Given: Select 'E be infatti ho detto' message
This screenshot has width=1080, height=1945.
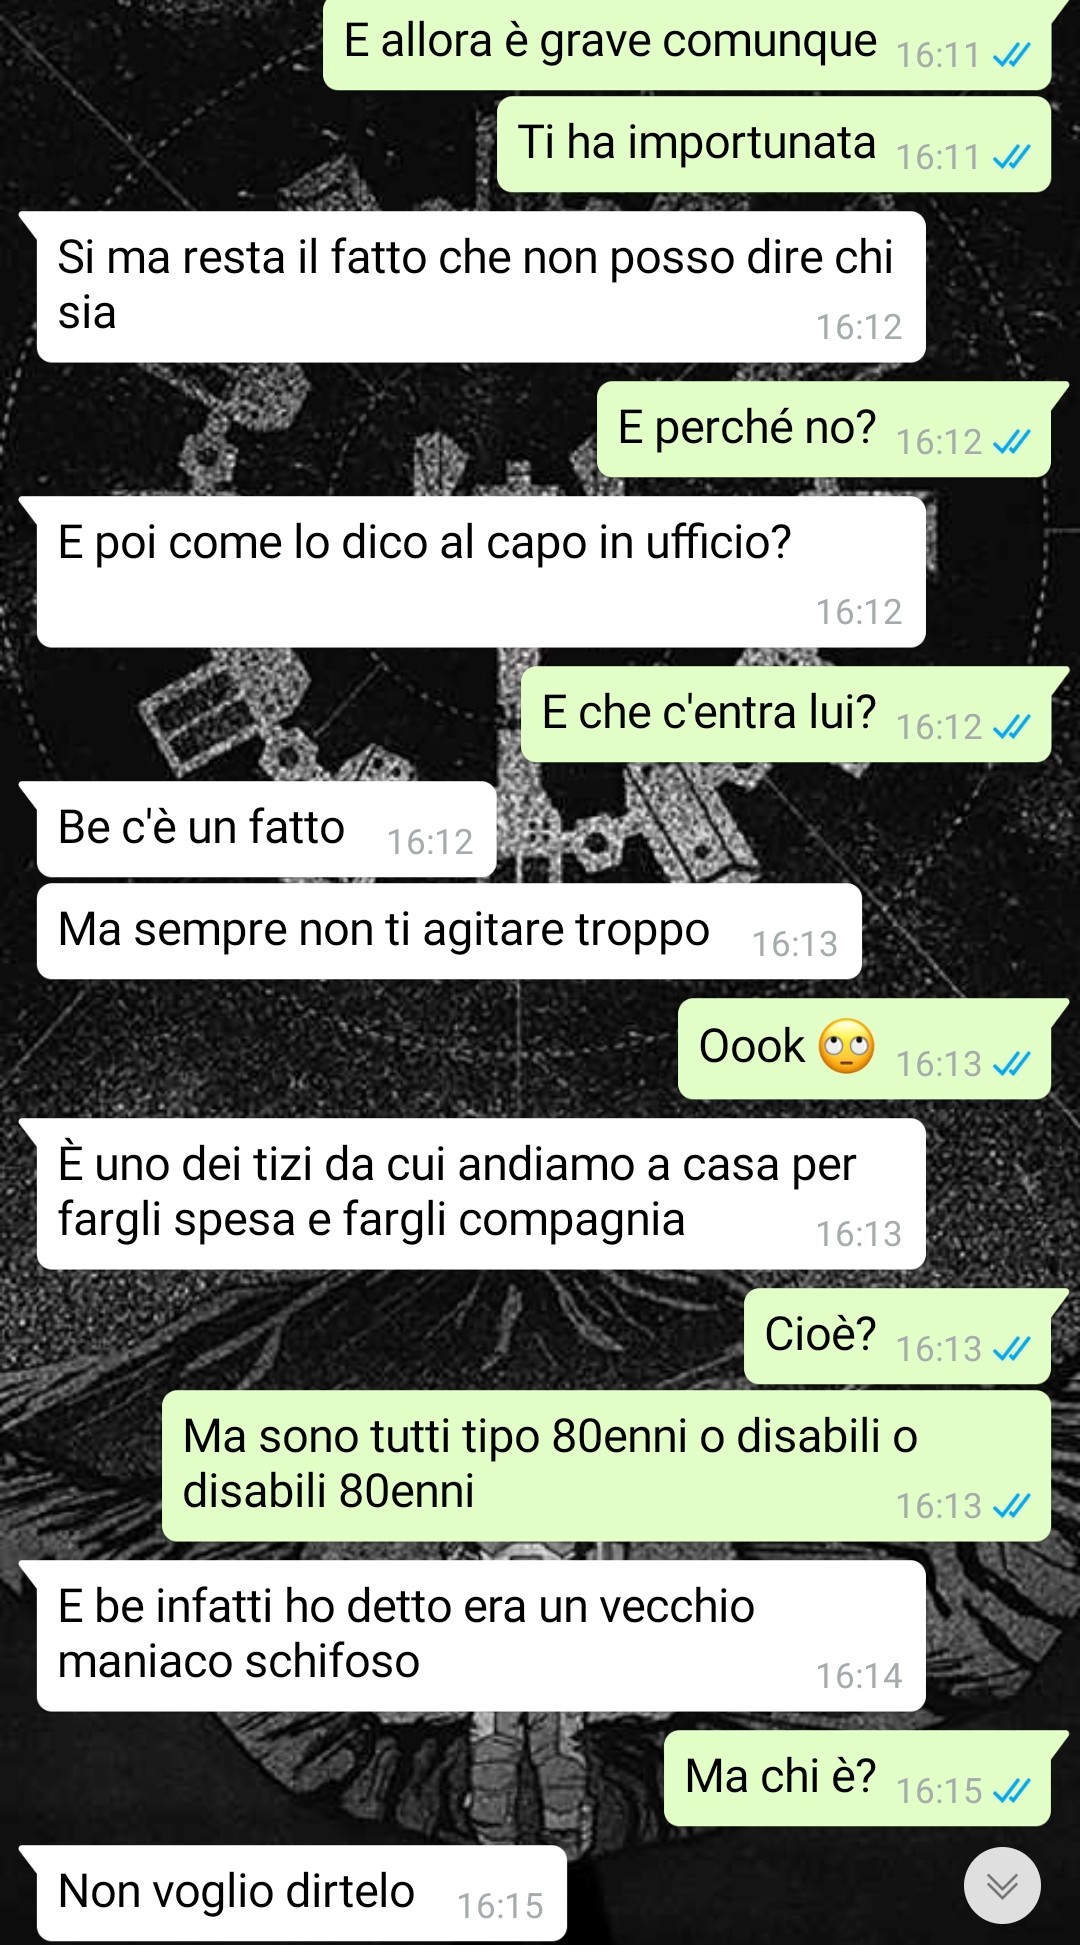Looking at the screenshot, I should pos(480,1636).
